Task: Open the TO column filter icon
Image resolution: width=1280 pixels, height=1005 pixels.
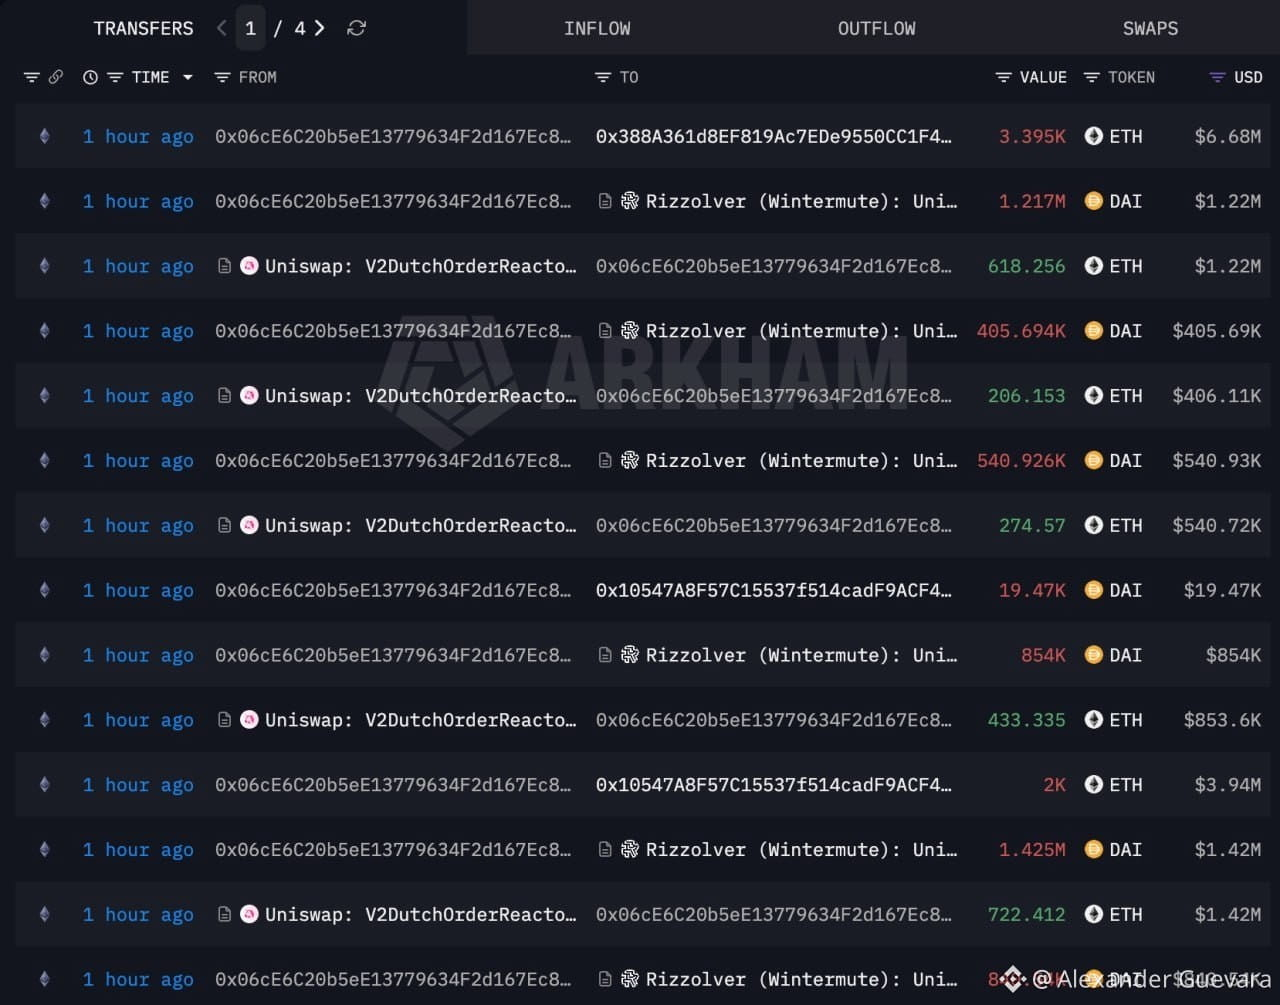Action: 603,77
